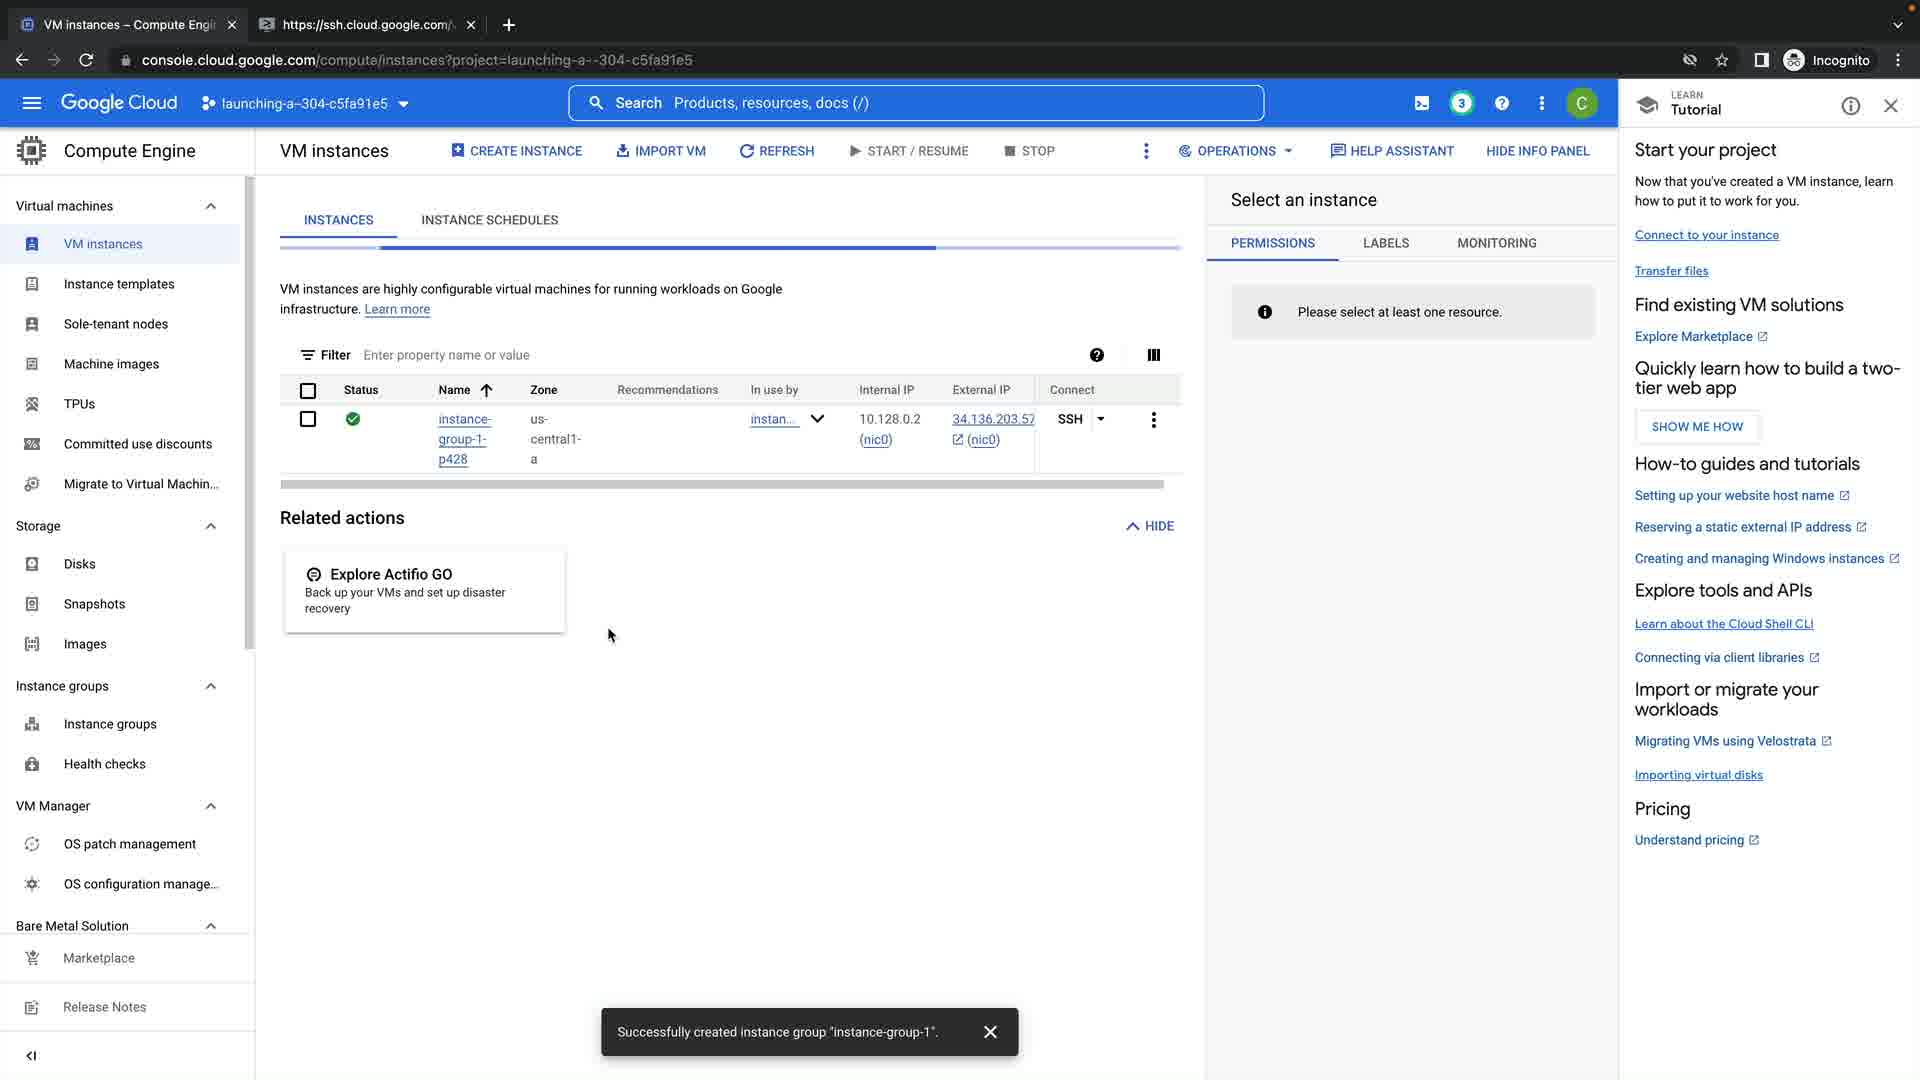The width and height of the screenshot is (1920, 1080).
Task: Open the main navigation hamburger menu
Action: coord(32,103)
